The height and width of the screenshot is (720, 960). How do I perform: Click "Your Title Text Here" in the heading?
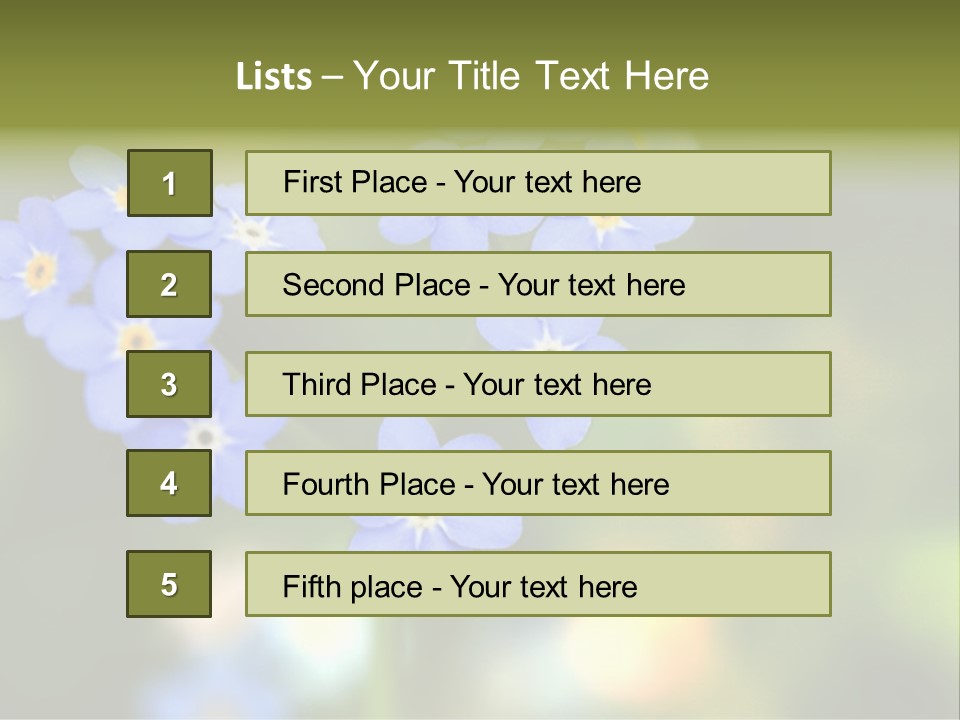coord(531,76)
